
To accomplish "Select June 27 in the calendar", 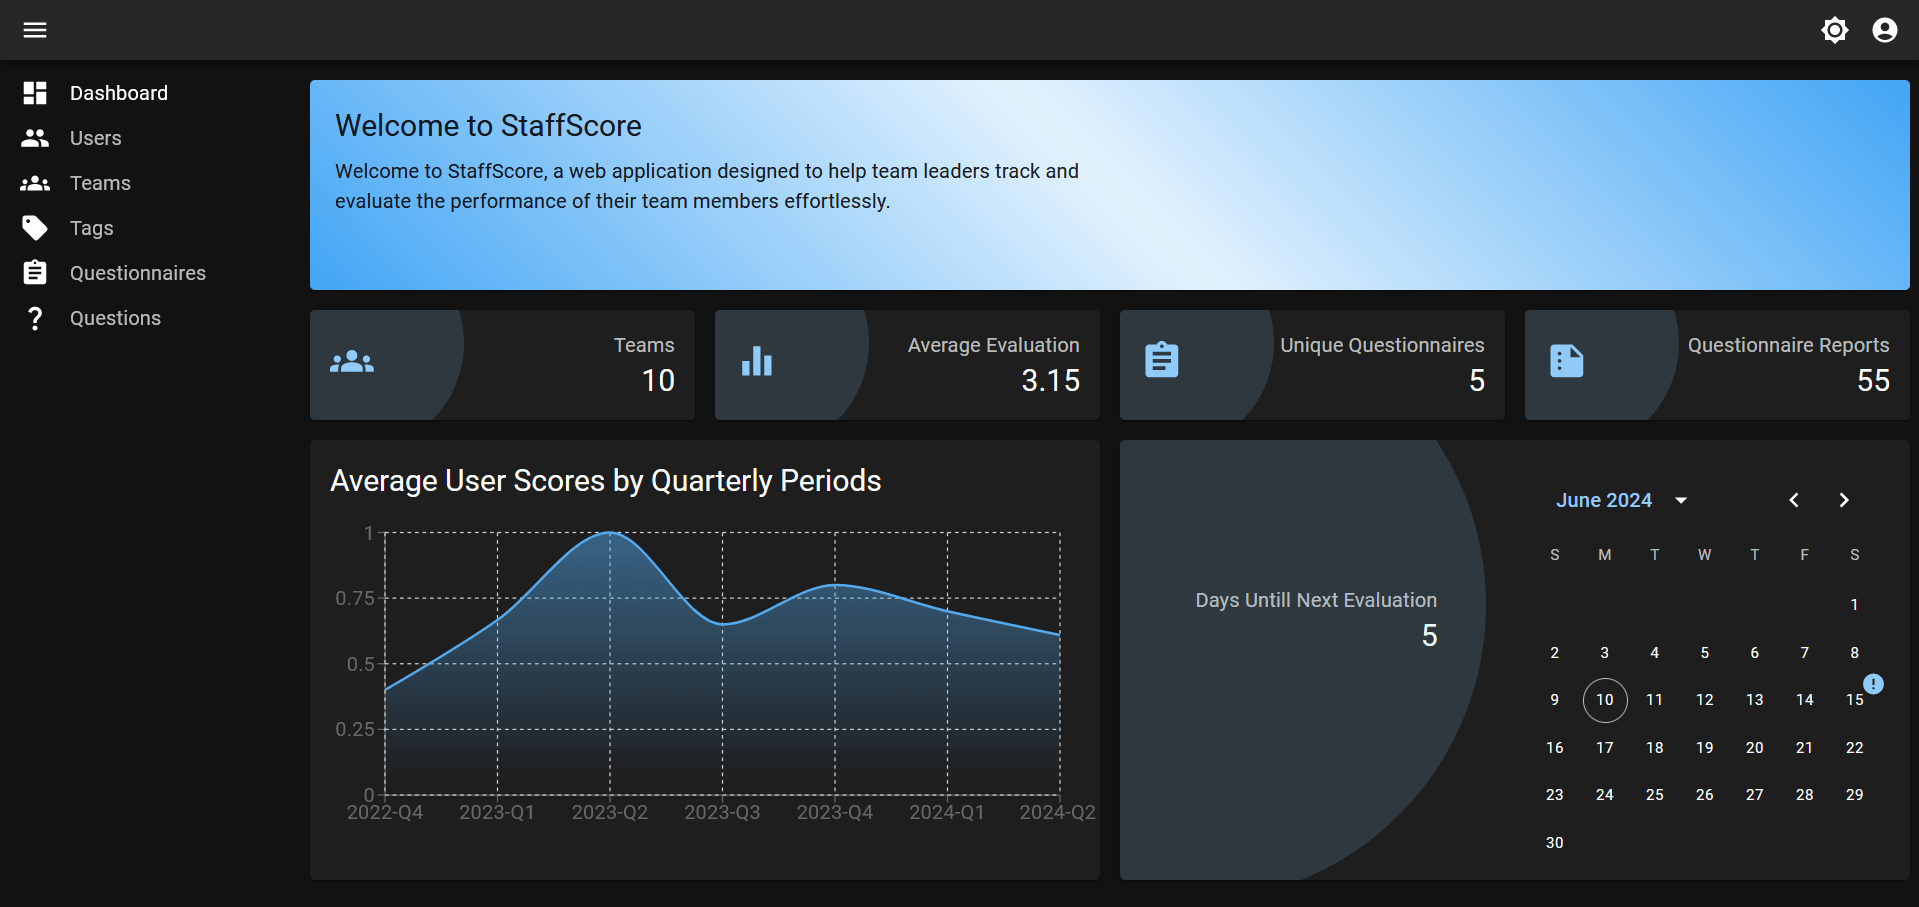I will (x=1755, y=795).
